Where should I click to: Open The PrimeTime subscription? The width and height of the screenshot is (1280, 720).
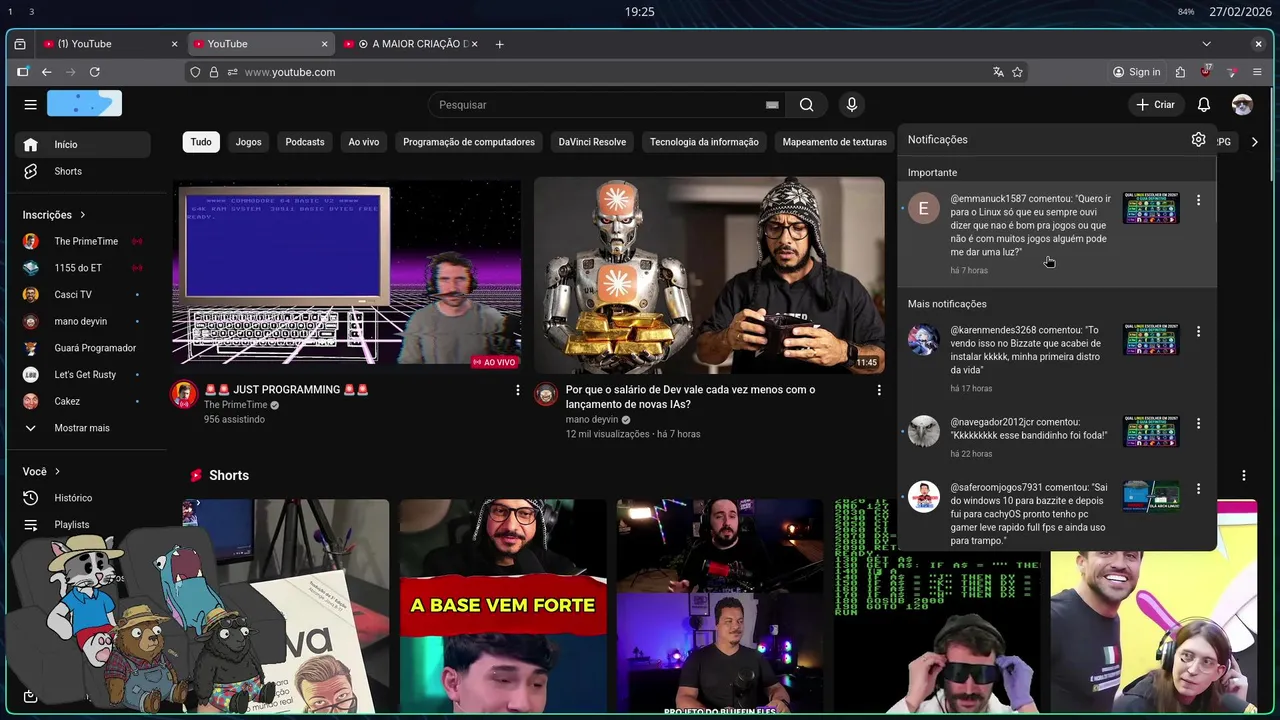coord(83,241)
